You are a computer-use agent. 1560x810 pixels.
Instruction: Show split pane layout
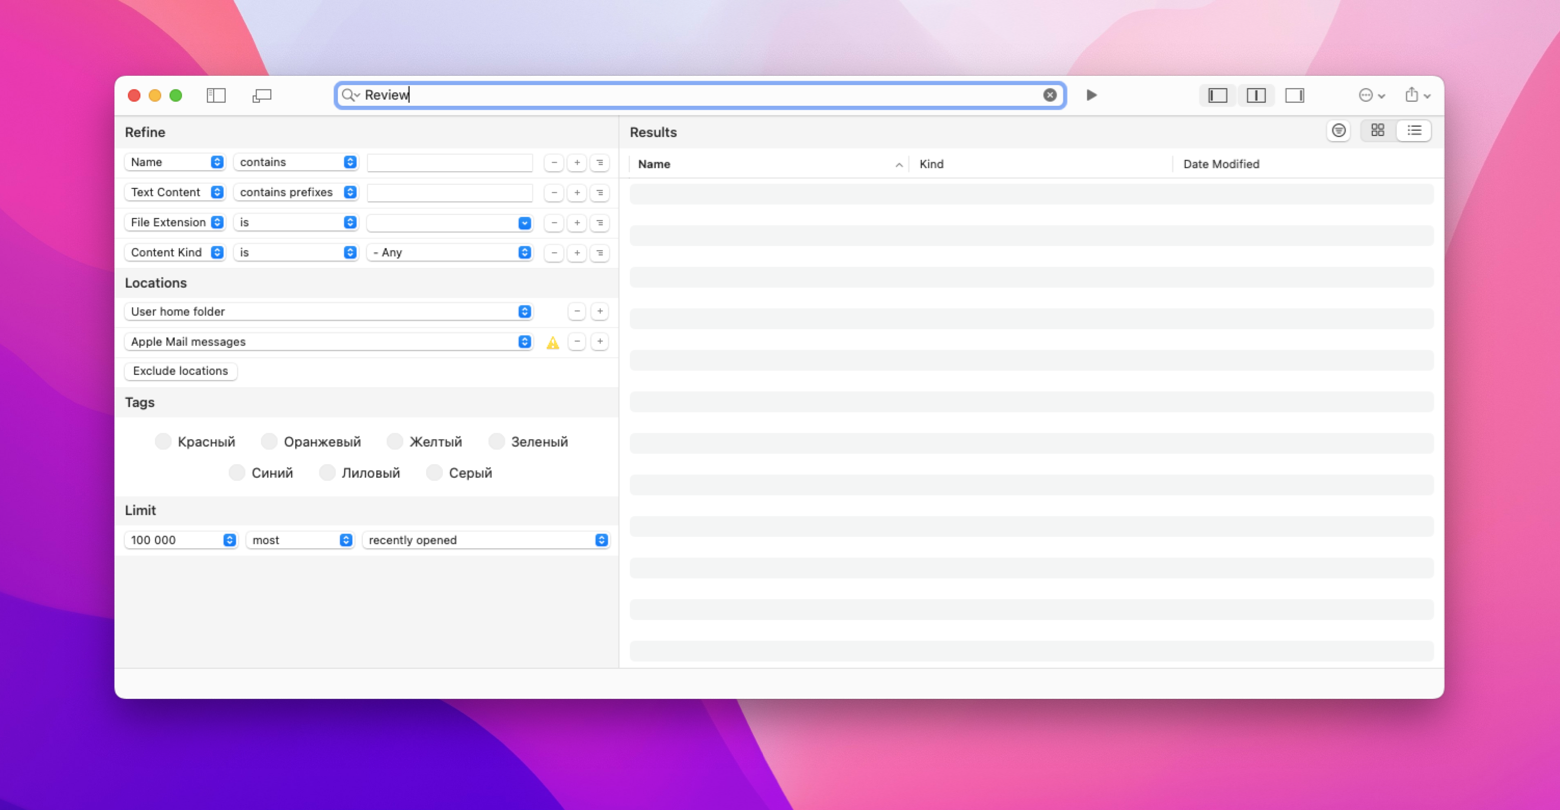click(x=1256, y=95)
